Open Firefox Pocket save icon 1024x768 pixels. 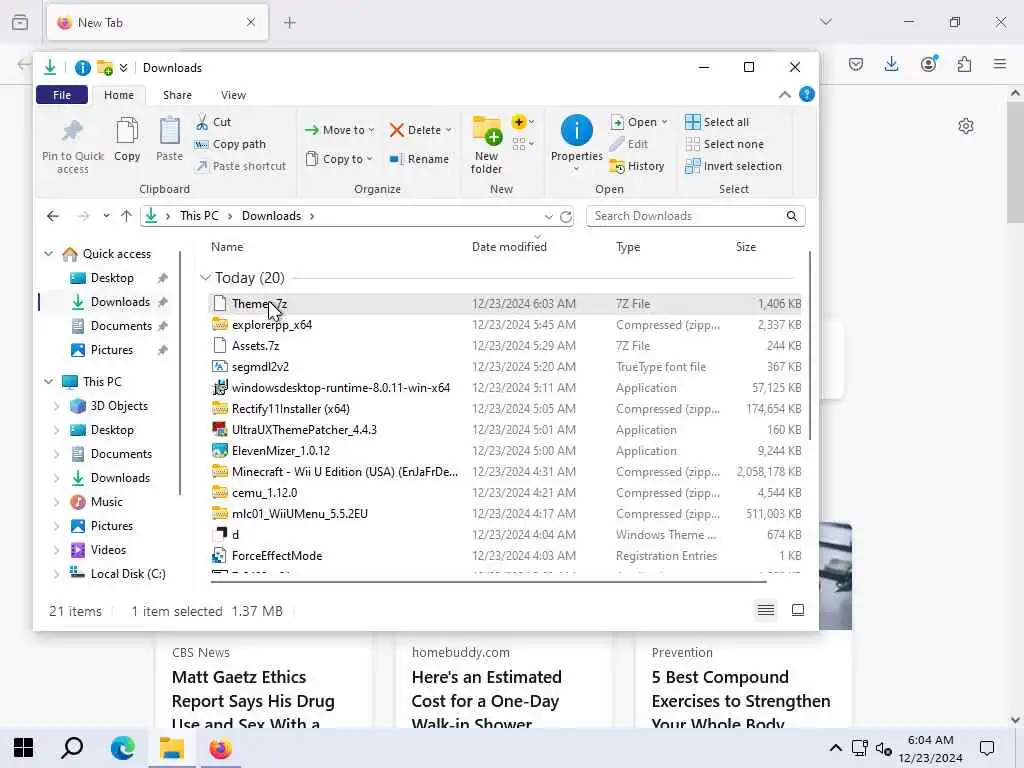(856, 64)
